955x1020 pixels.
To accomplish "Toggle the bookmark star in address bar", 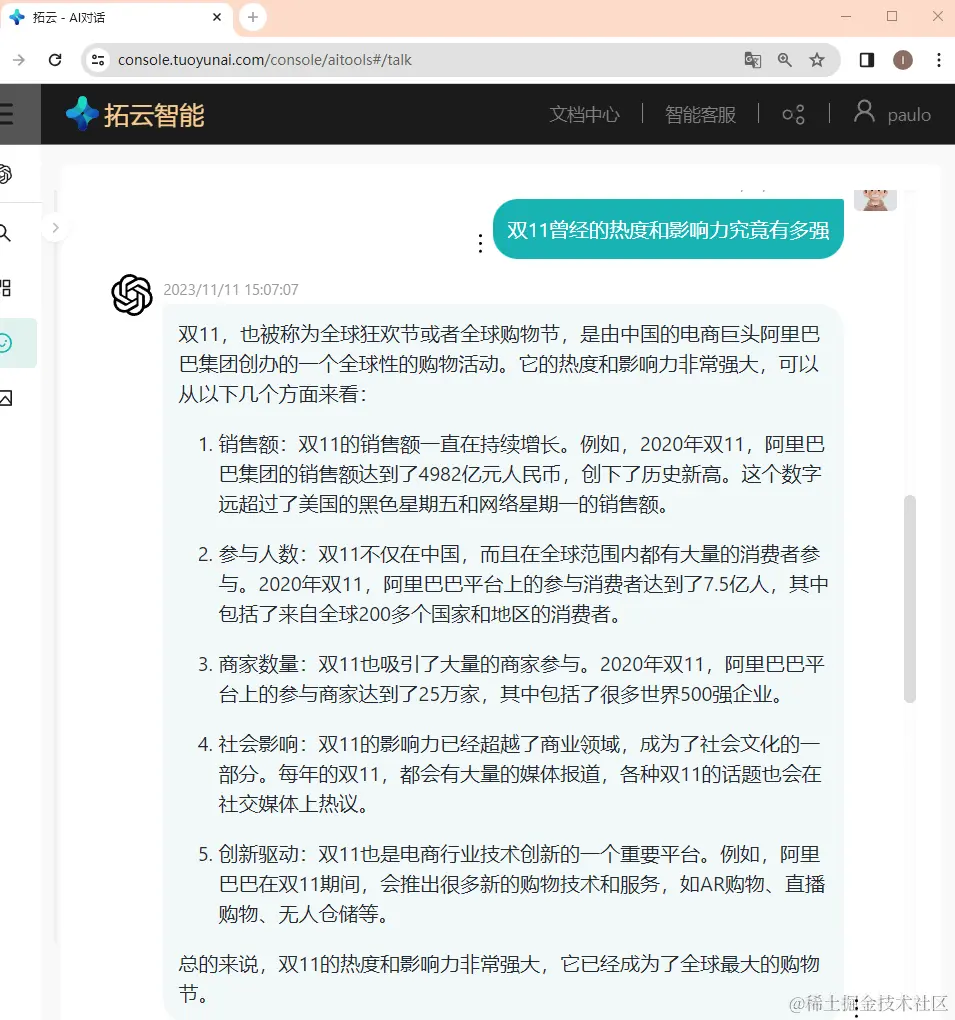I will [817, 60].
